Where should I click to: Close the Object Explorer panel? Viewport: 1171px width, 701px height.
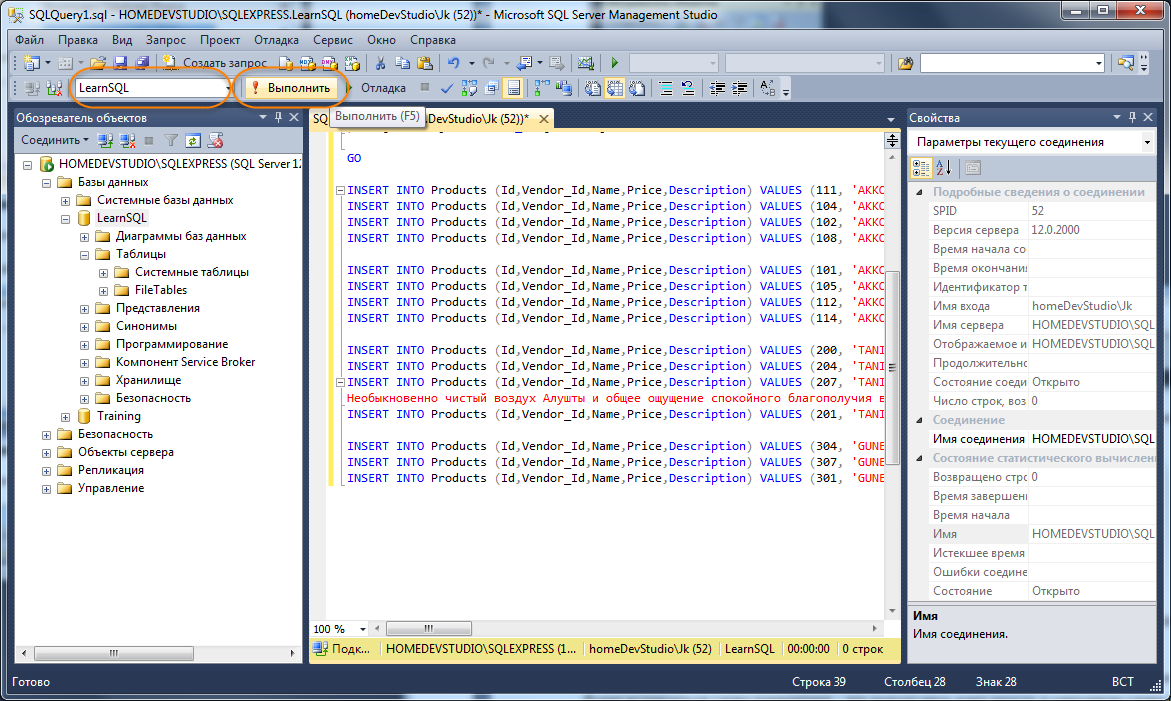(x=294, y=117)
